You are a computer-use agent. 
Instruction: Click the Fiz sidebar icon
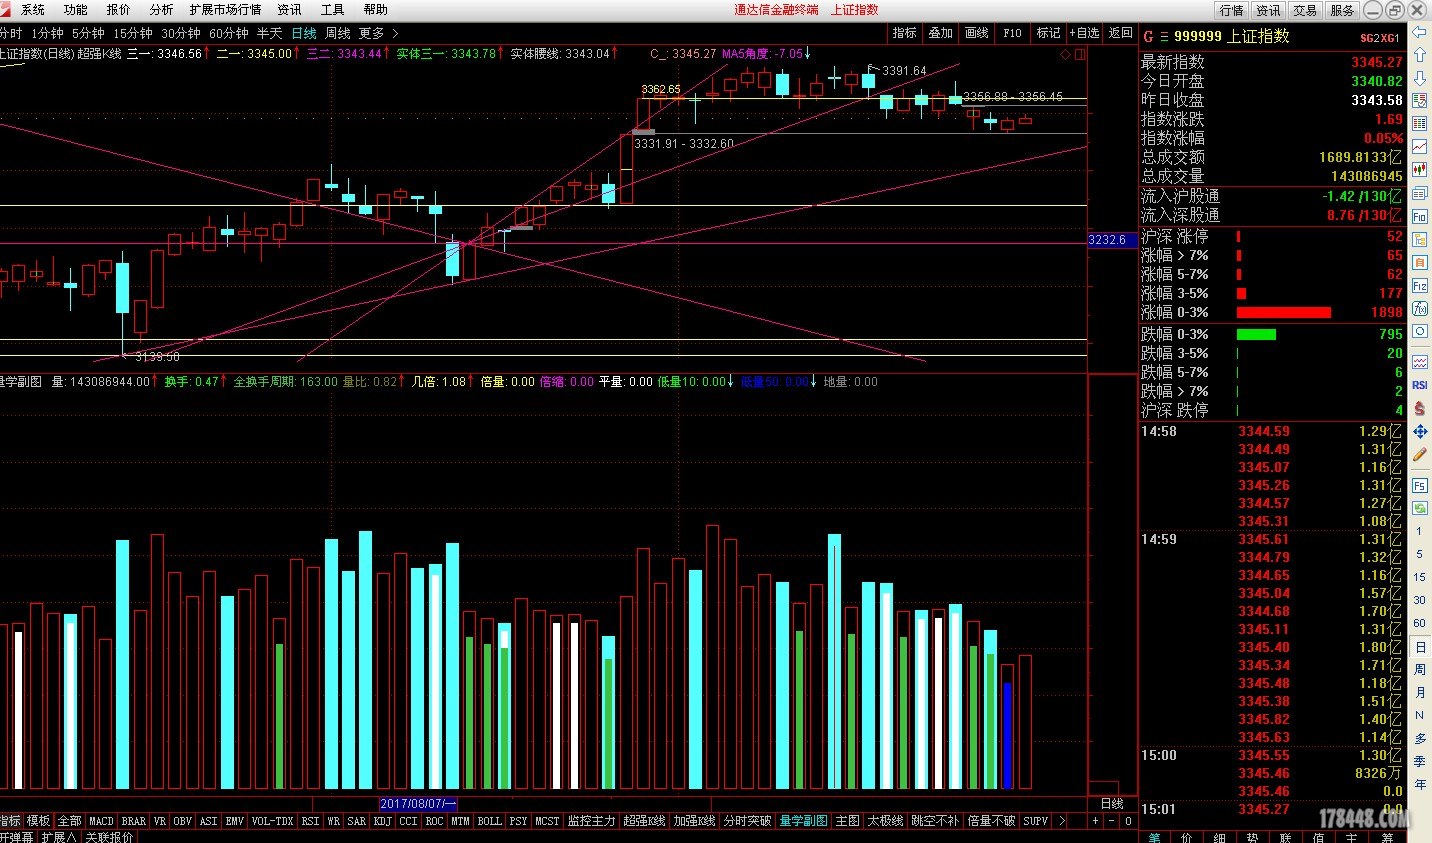tap(1420, 285)
